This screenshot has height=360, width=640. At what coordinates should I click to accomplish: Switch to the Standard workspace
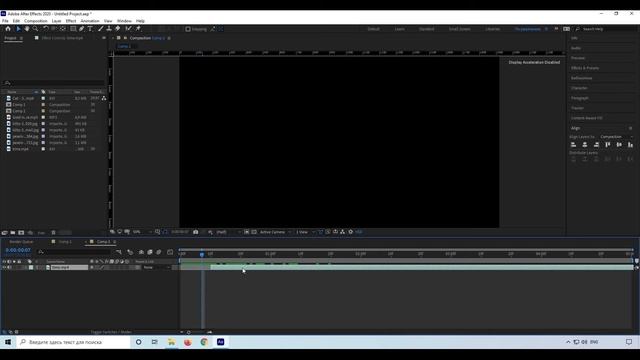(427, 29)
